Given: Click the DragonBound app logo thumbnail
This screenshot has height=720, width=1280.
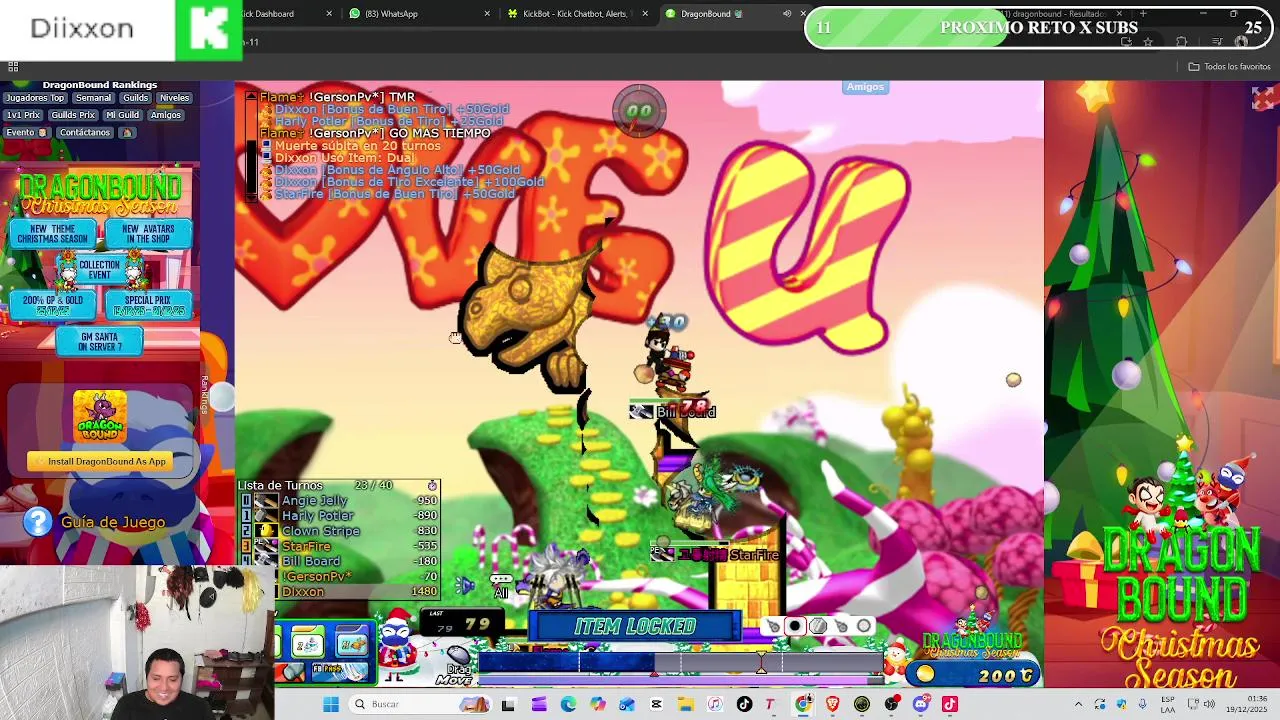Looking at the screenshot, I should point(100,416).
